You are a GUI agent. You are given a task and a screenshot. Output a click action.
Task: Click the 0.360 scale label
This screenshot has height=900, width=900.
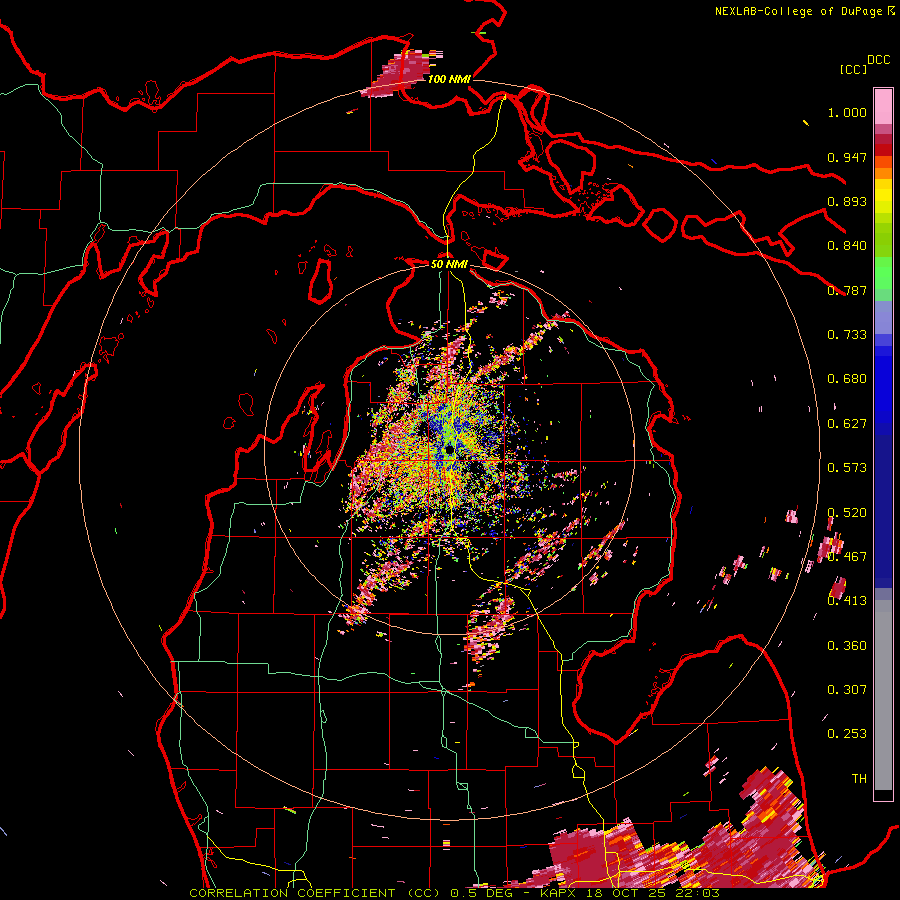tap(847, 646)
